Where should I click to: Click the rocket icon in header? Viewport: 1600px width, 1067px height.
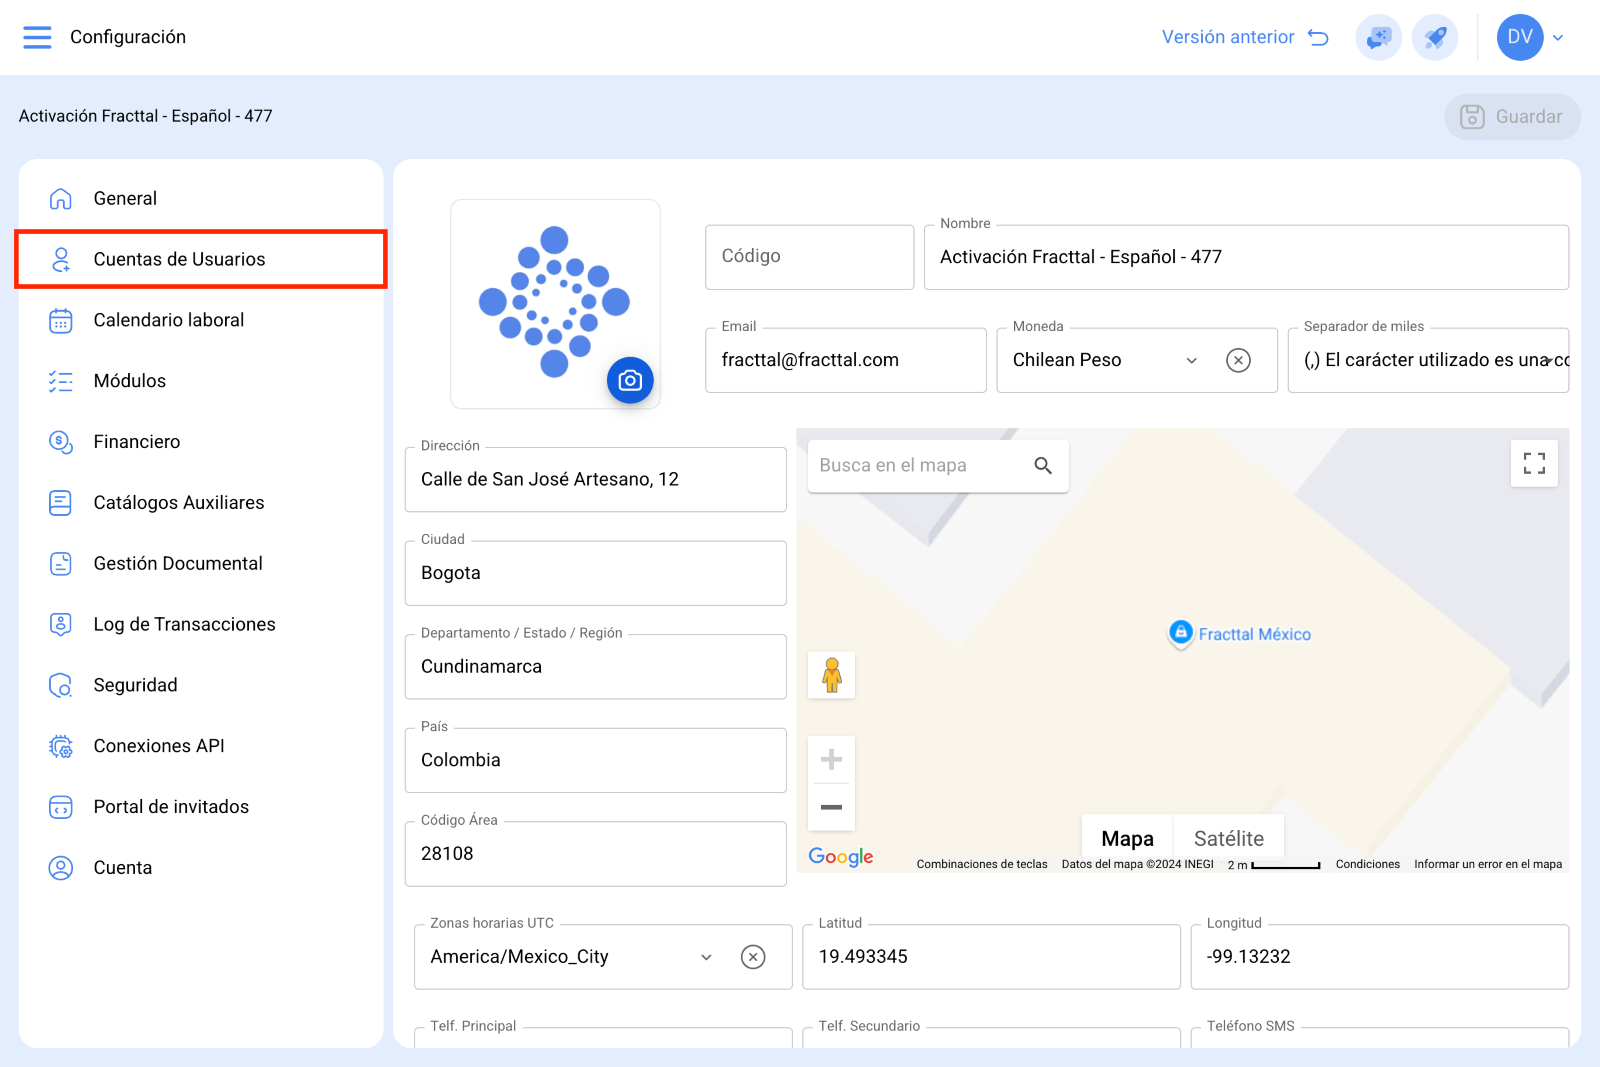point(1435,38)
